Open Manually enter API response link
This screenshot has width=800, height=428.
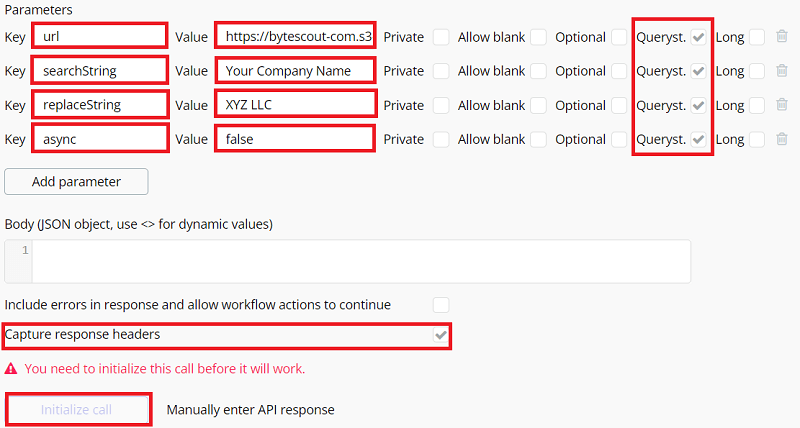click(250, 409)
